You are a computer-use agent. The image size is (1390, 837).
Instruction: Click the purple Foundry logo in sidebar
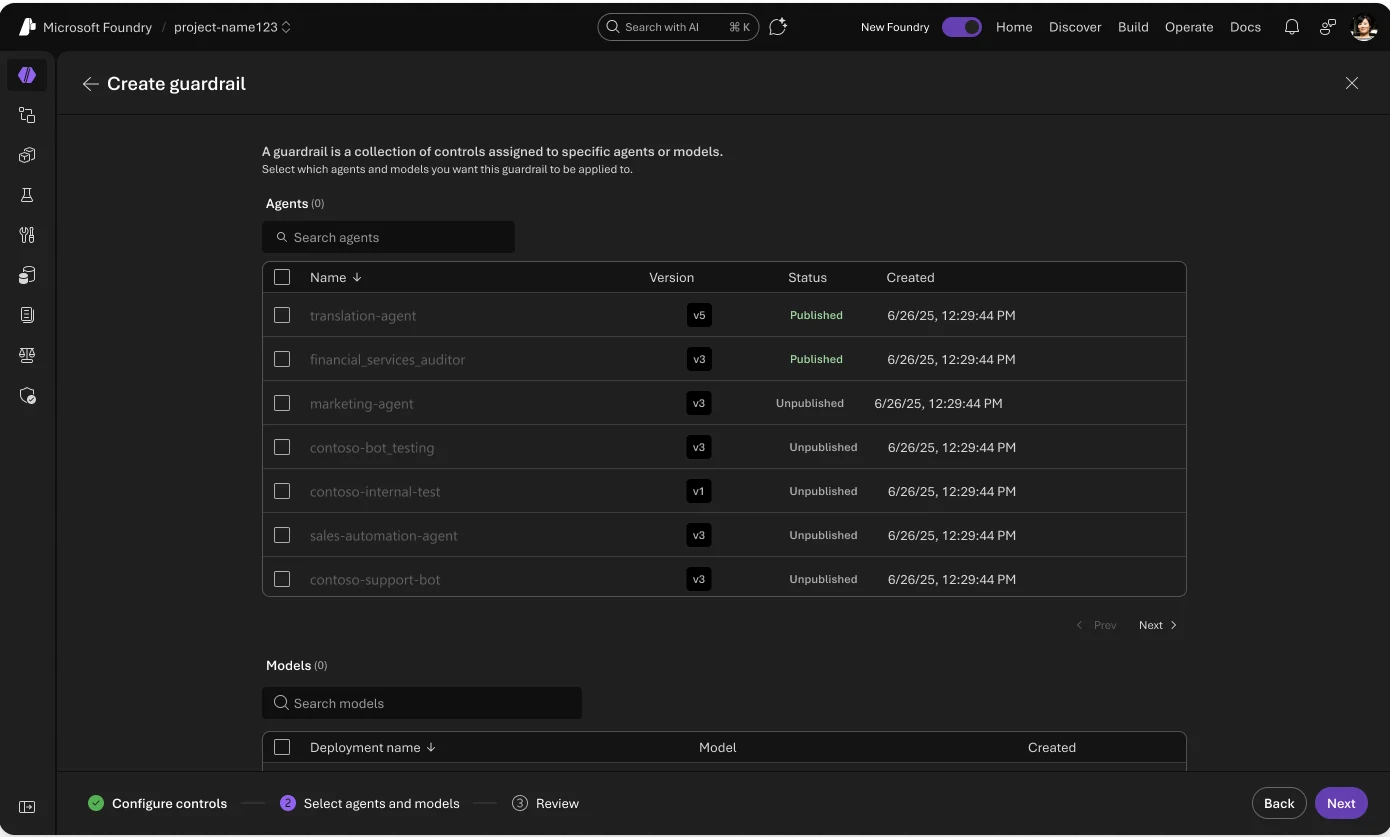(27, 75)
